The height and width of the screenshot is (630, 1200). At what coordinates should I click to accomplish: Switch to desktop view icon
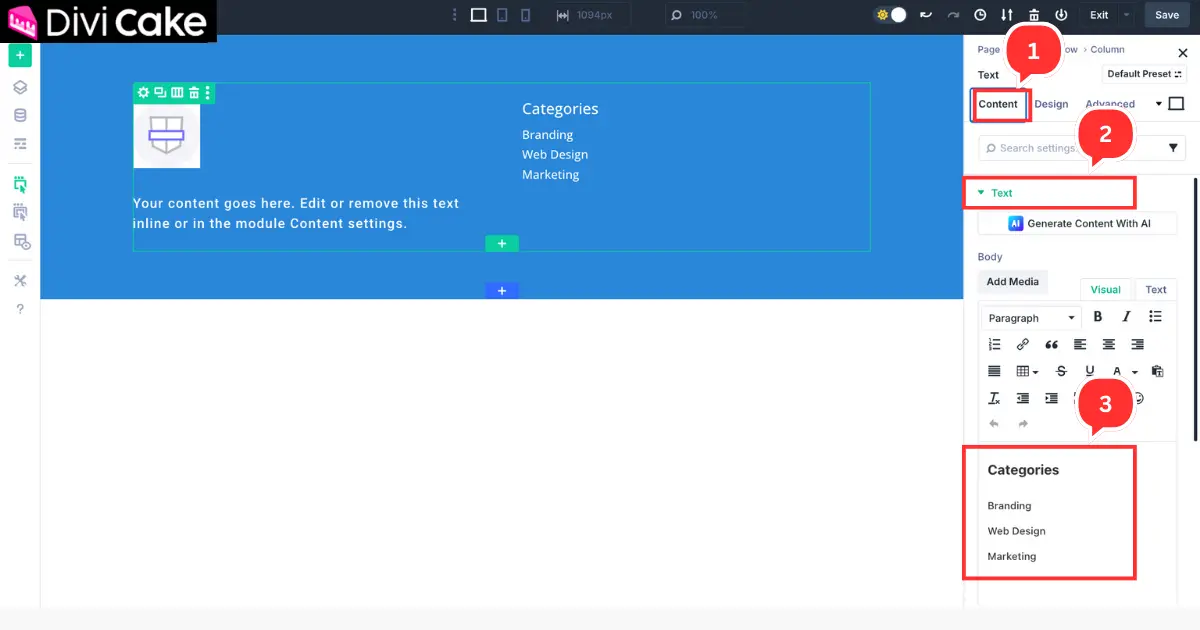click(x=478, y=15)
